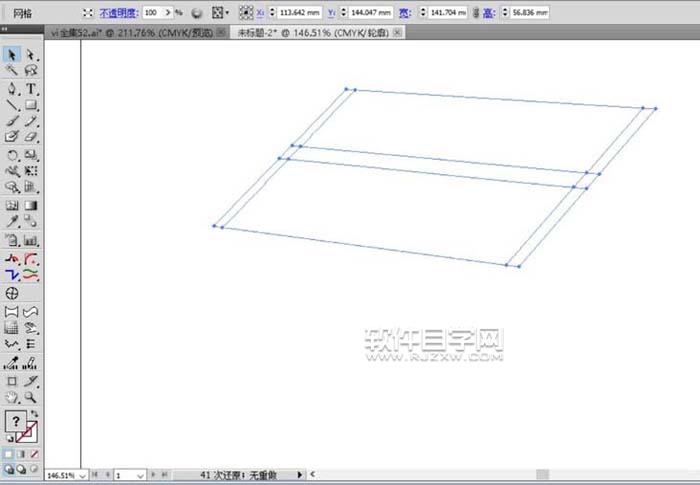Activate the stroke color box

pos(31,432)
